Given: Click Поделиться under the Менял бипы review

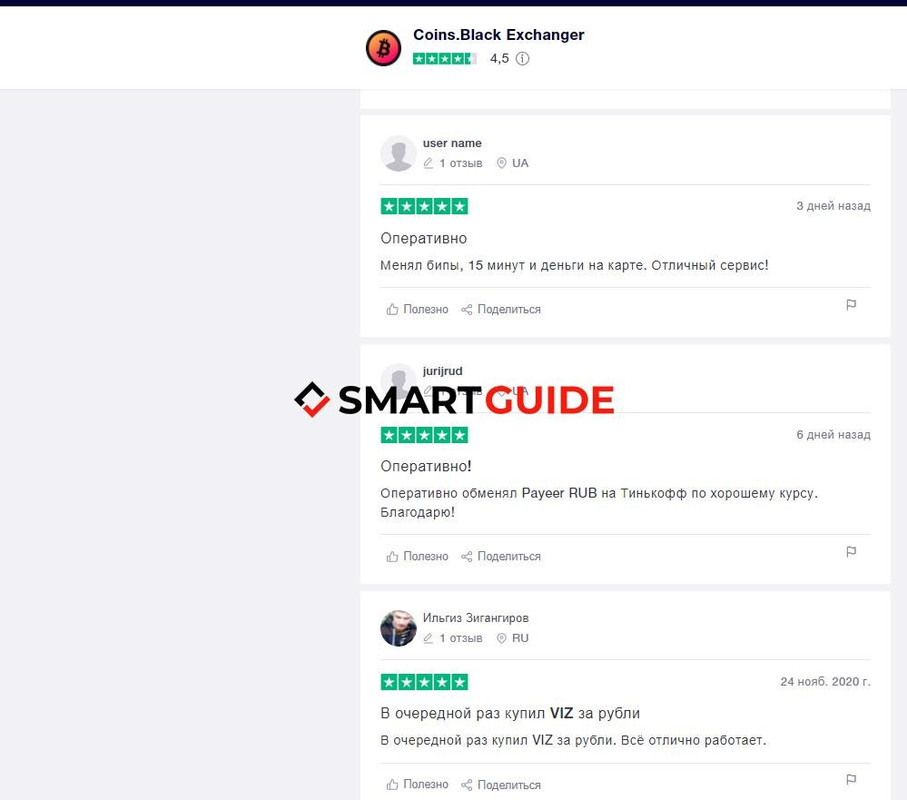Looking at the screenshot, I should pyautogui.click(x=509, y=309).
